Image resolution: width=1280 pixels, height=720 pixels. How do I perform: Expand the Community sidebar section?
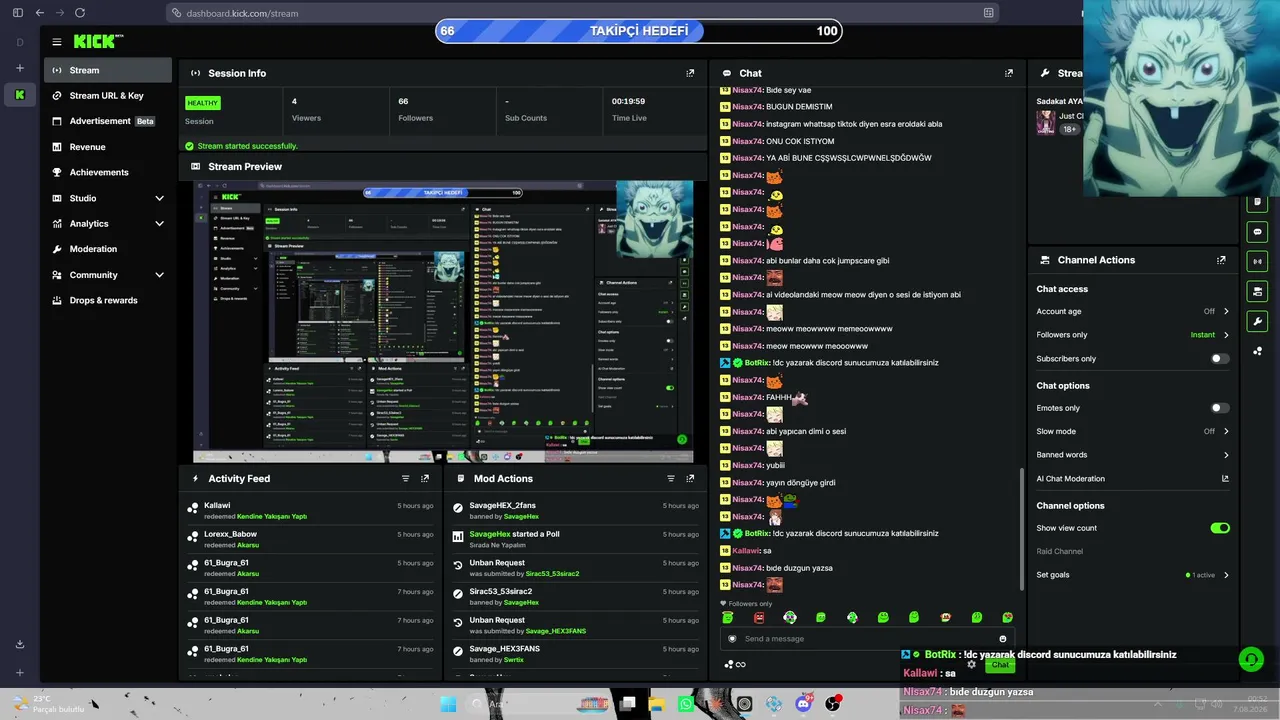108,275
